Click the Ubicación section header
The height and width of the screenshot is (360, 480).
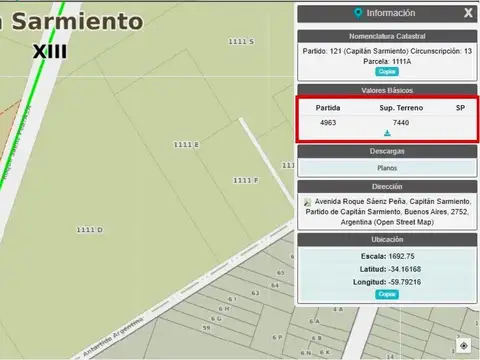(x=387, y=239)
